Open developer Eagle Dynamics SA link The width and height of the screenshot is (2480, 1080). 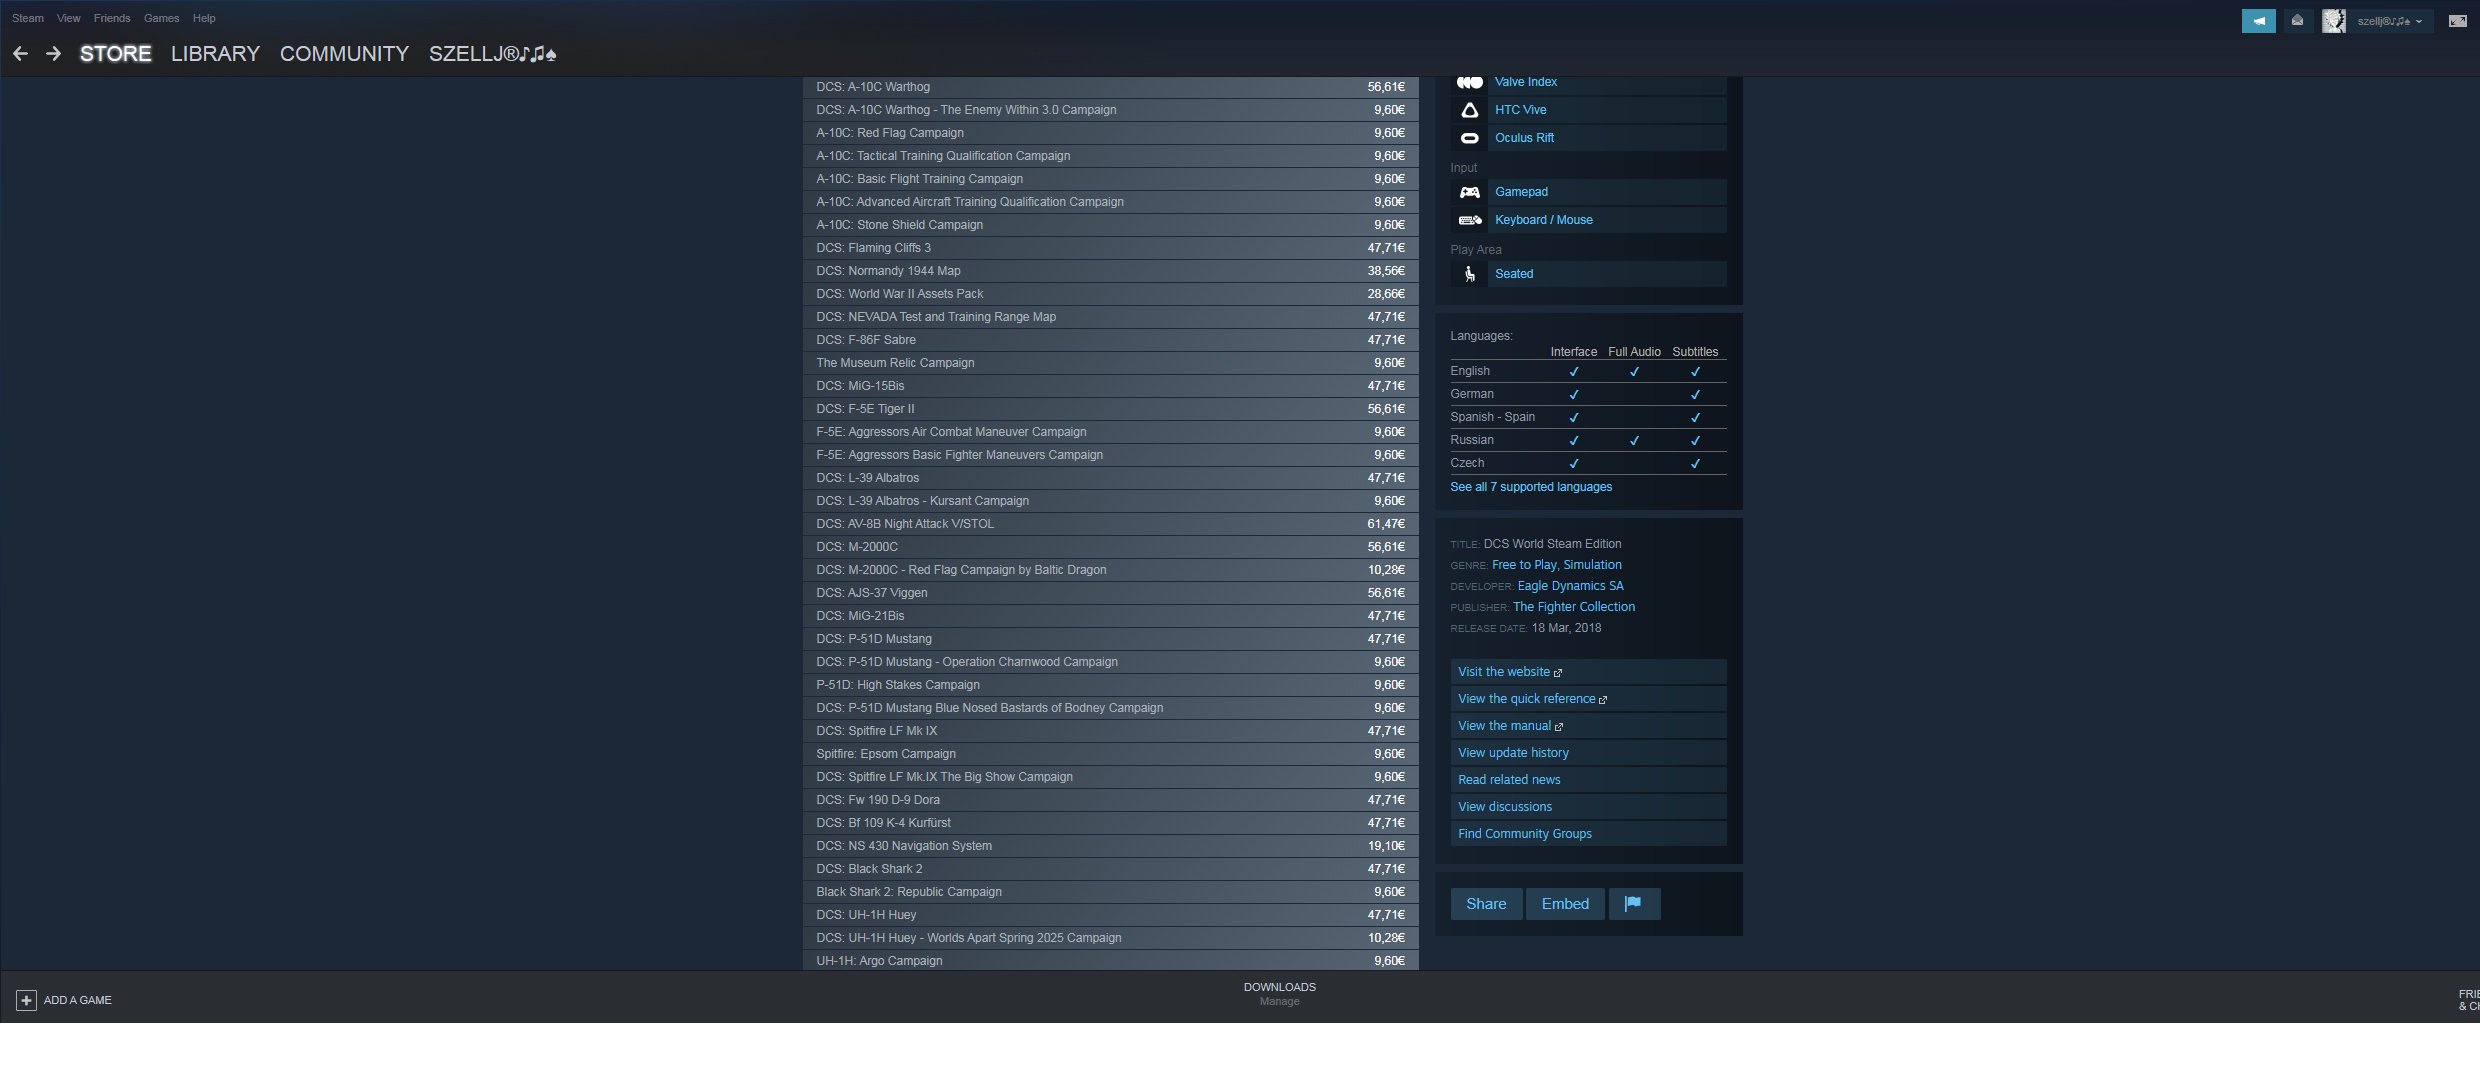point(1571,586)
